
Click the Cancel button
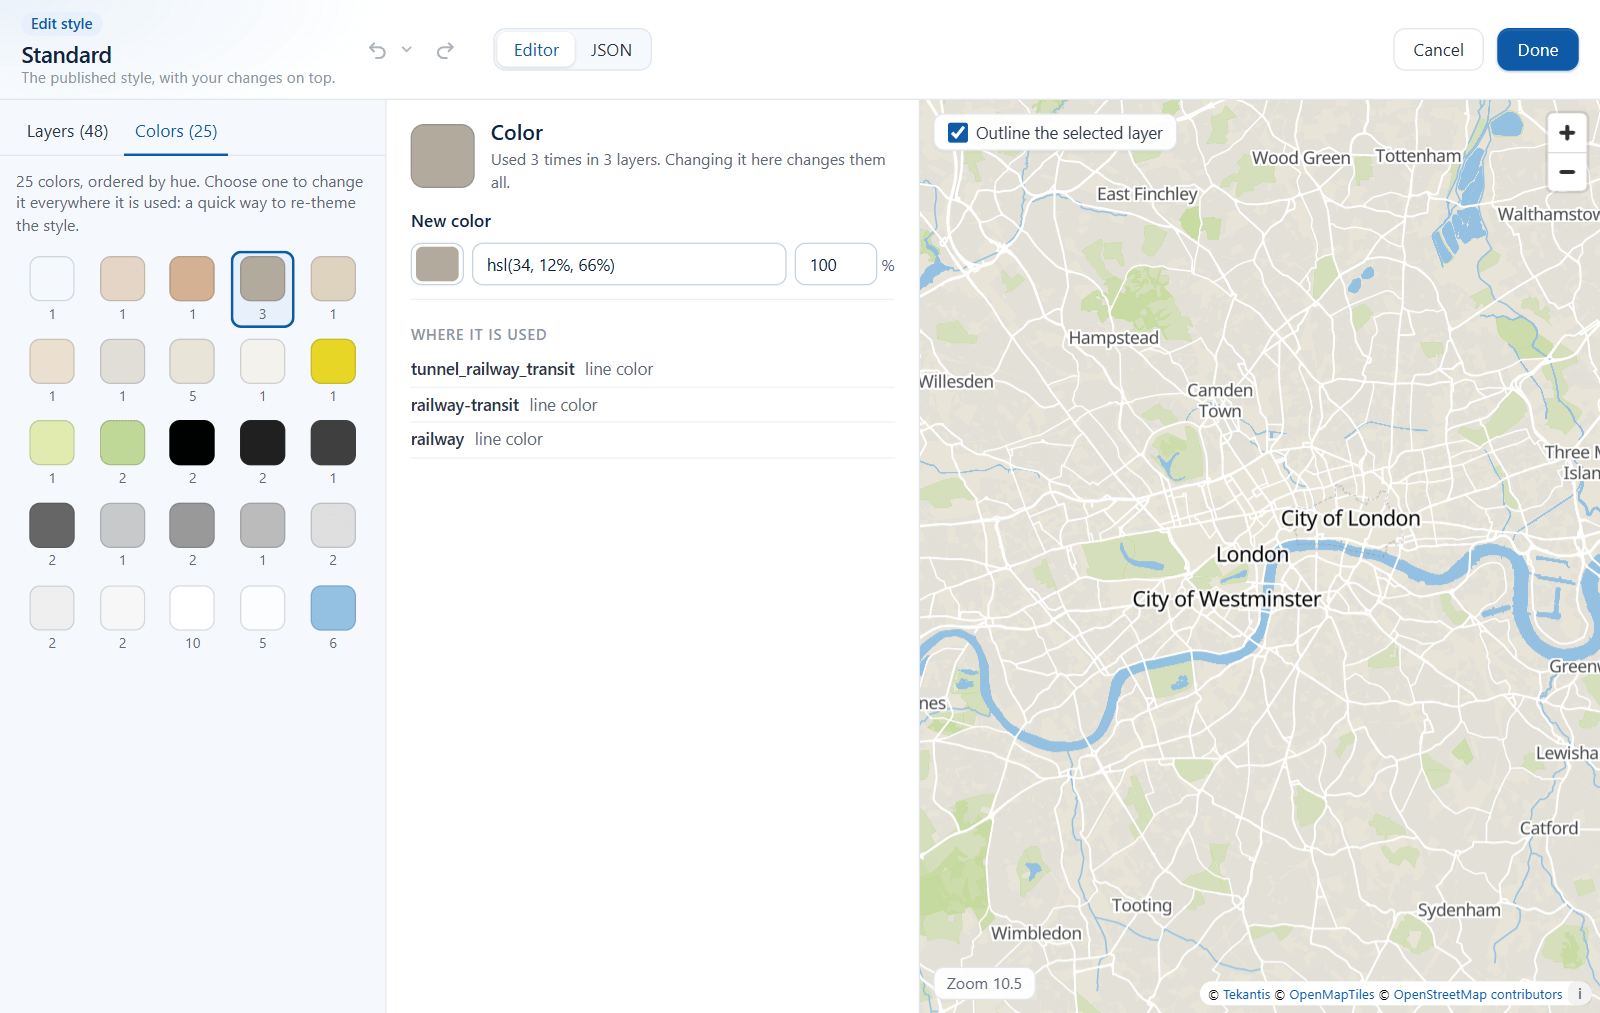click(1438, 50)
